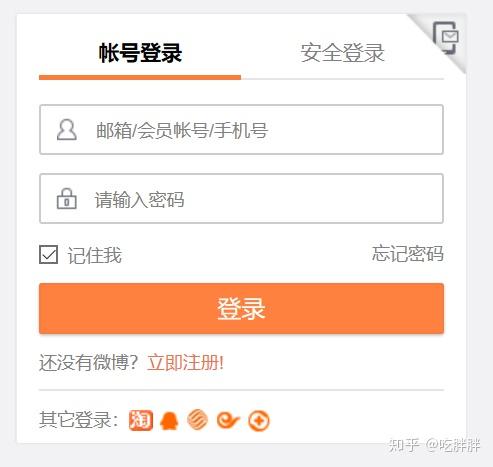
Task: Switch to the 安全登录 tab
Action: coord(342,53)
